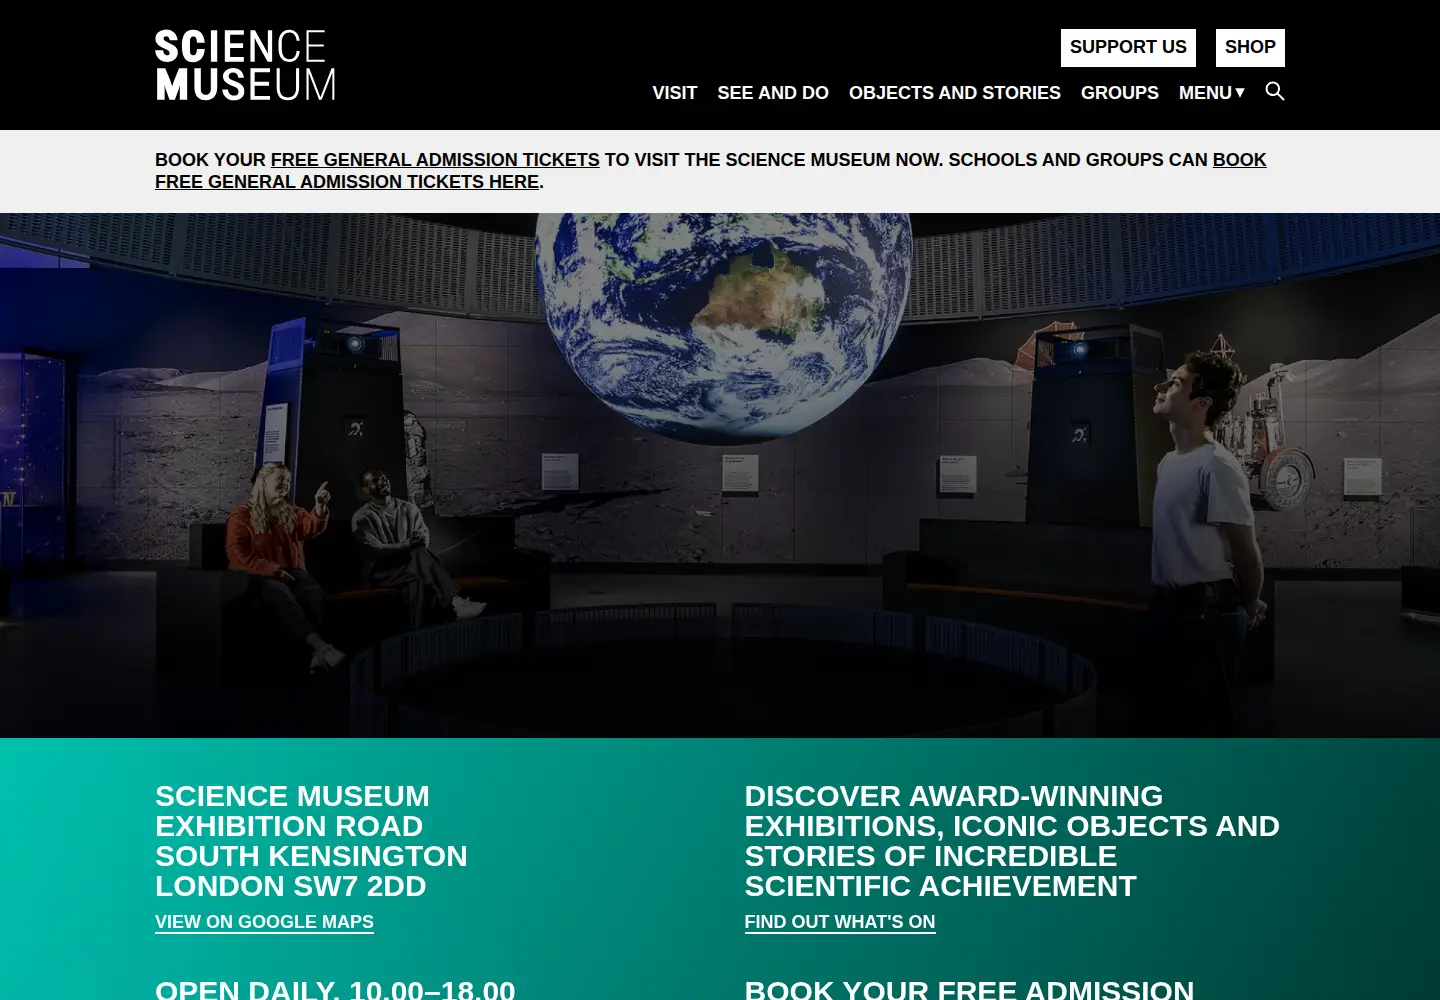
Task: Open the SEE AND DO section
Action: point(773,93)
